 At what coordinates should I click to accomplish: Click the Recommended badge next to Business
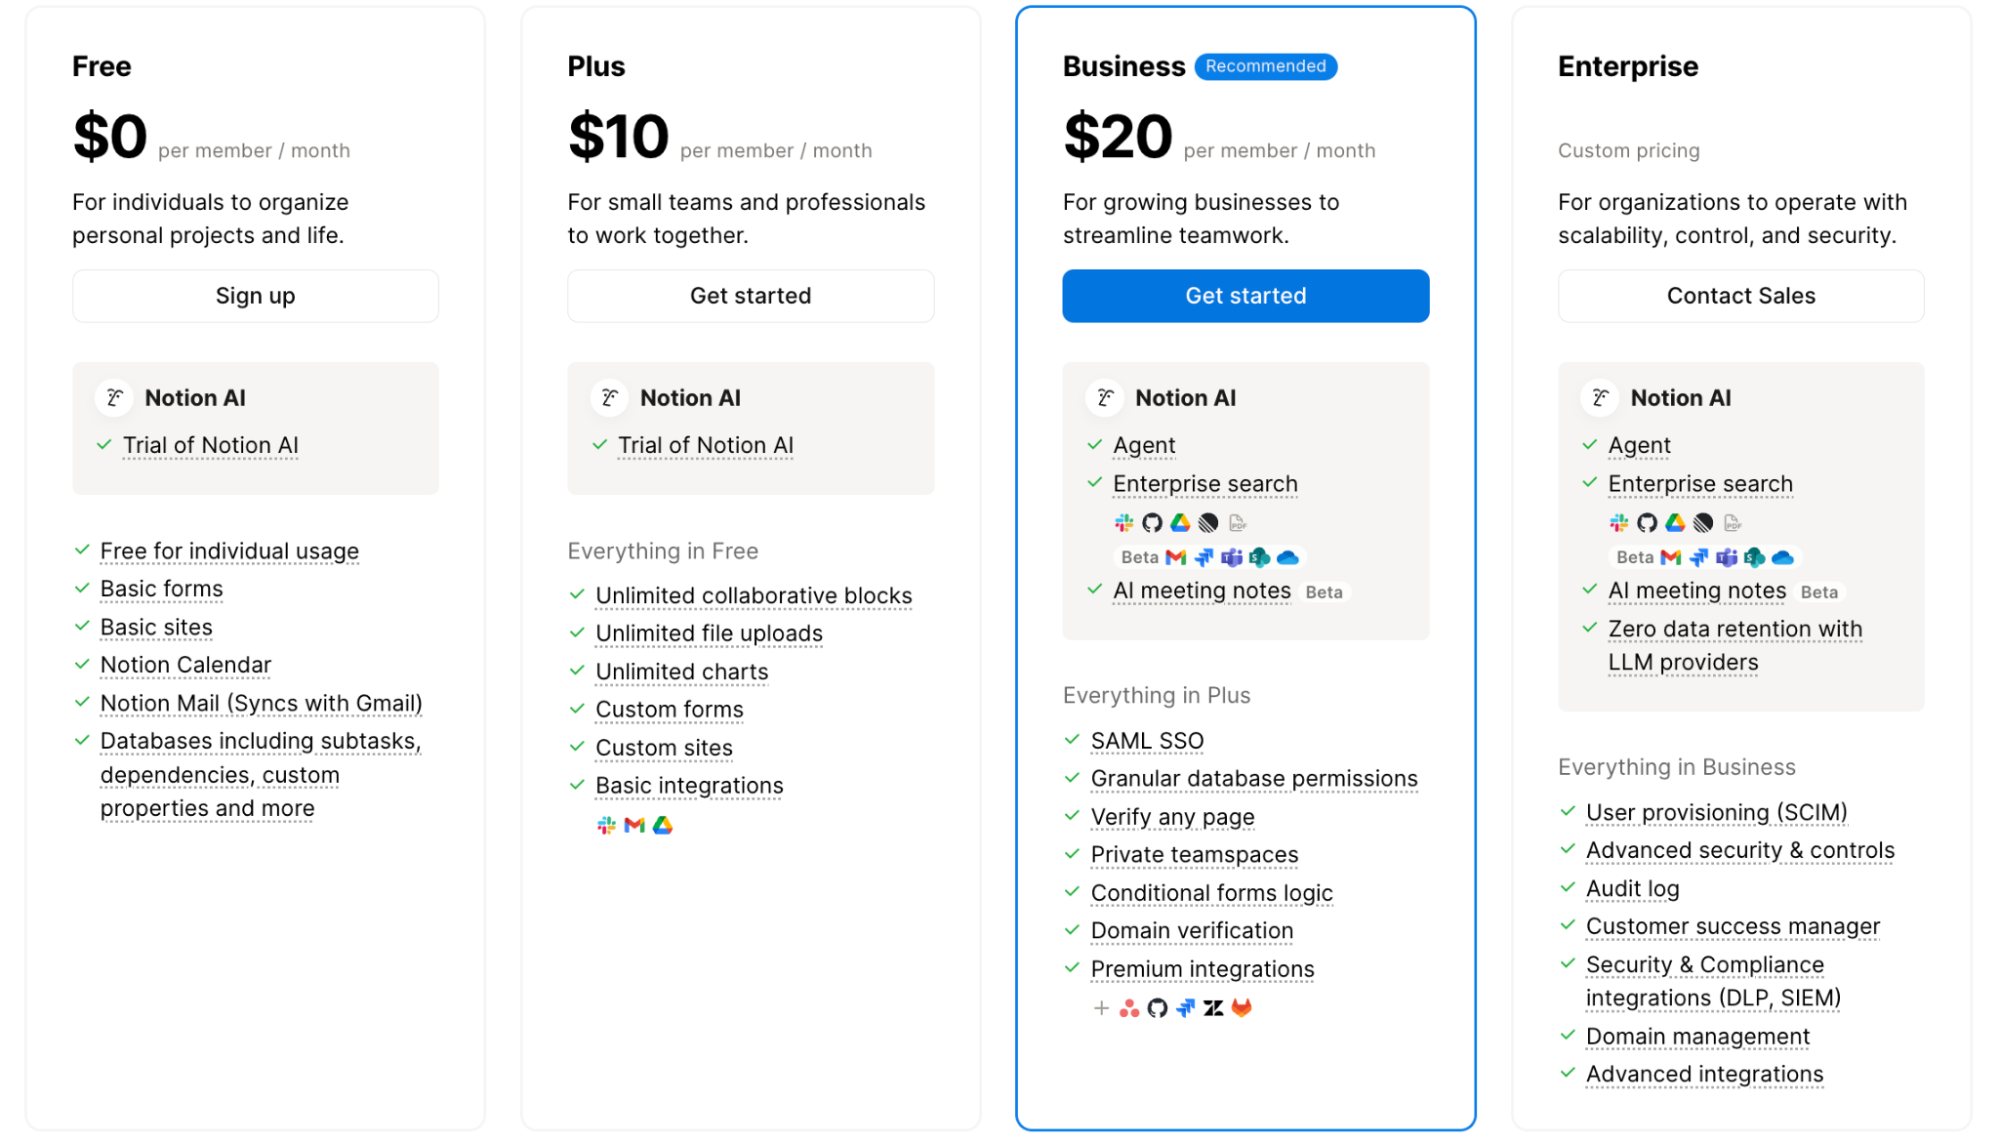point(1265,66)
